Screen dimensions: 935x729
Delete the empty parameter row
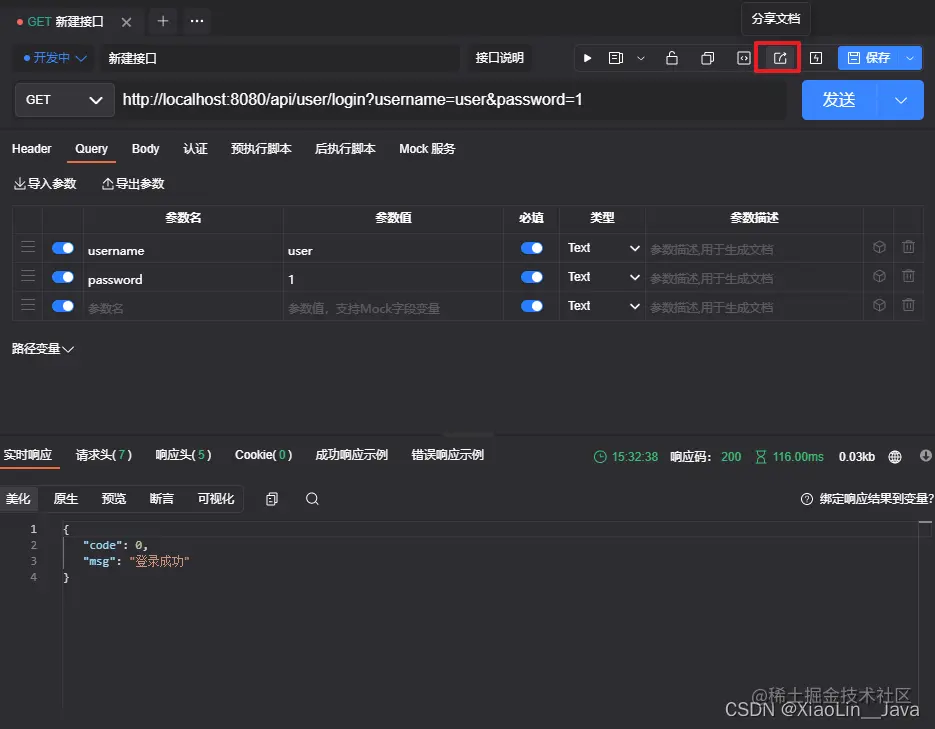point(908,305)
